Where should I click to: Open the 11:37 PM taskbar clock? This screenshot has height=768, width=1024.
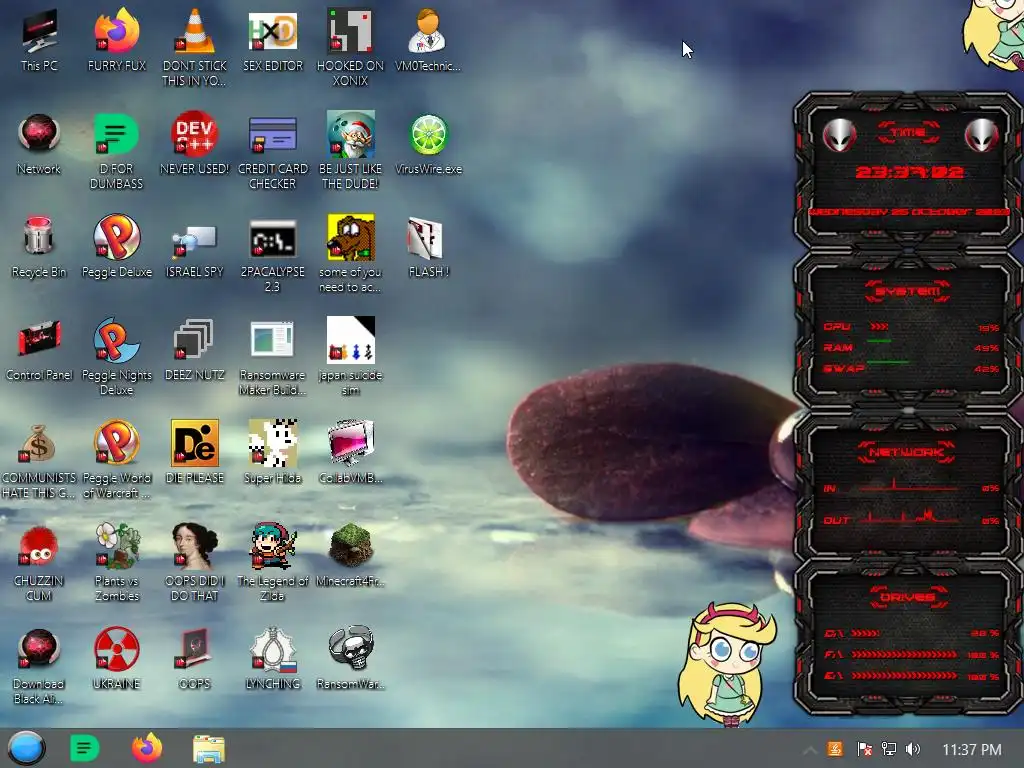coord(972,750)
